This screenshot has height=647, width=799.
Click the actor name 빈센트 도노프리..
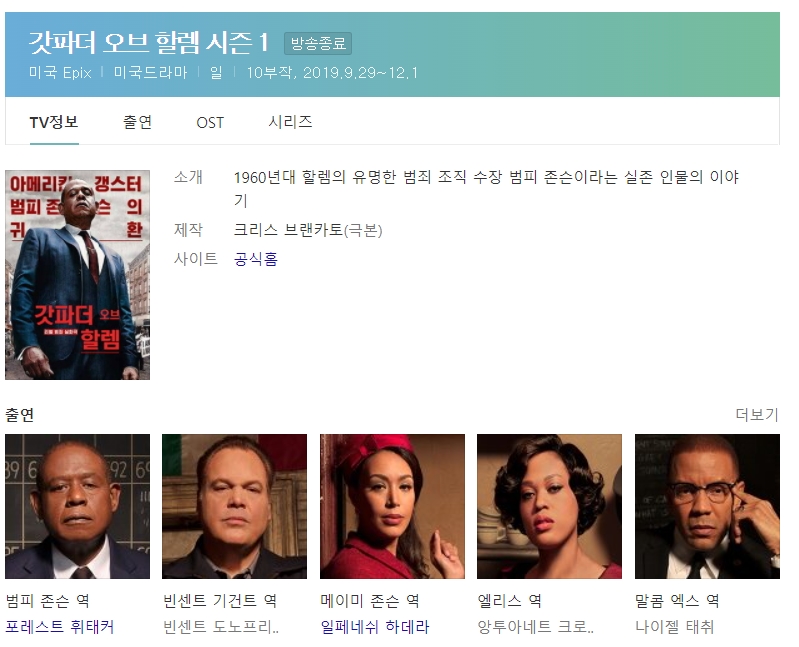(x=221, y=626)
